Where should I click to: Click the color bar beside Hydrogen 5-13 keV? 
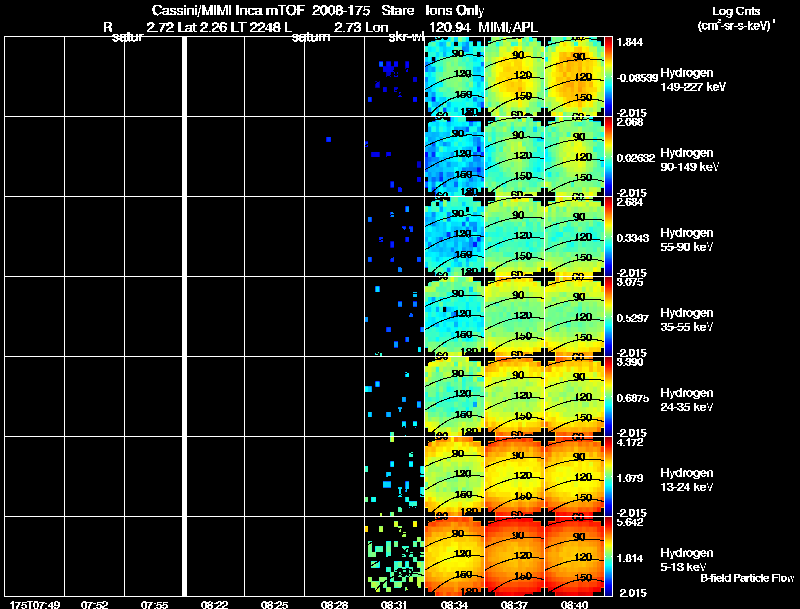tap(609, 556)
